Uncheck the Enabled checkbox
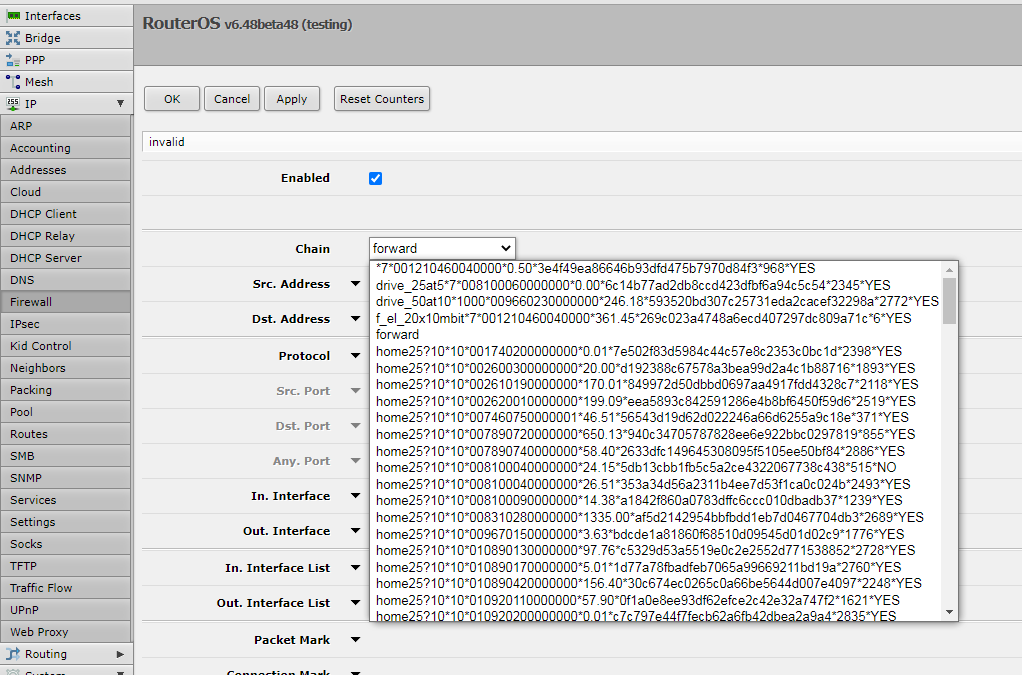This screenshot has height=675, width=1022. pos(375,179)
